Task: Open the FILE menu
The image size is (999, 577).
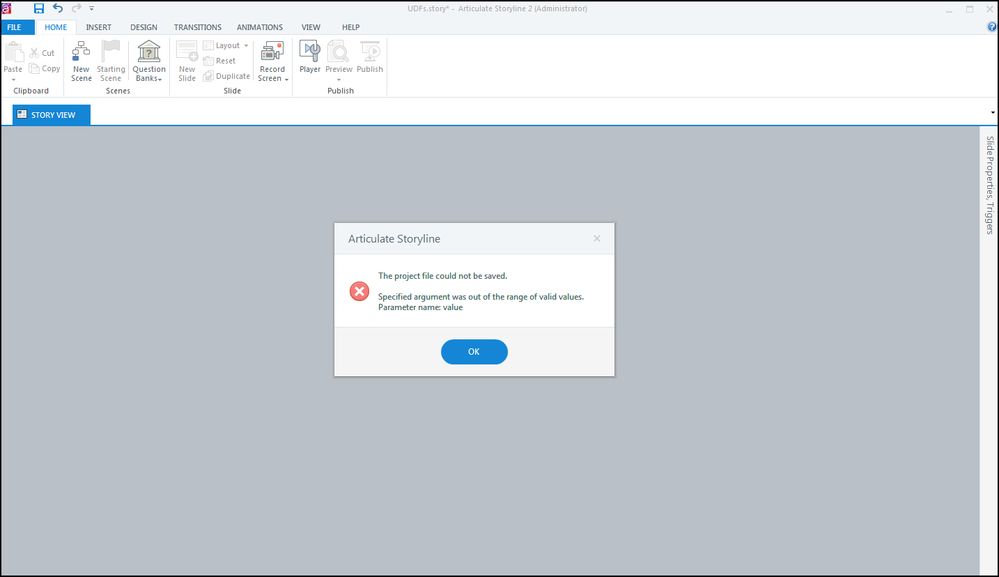Action: point(14,27)
